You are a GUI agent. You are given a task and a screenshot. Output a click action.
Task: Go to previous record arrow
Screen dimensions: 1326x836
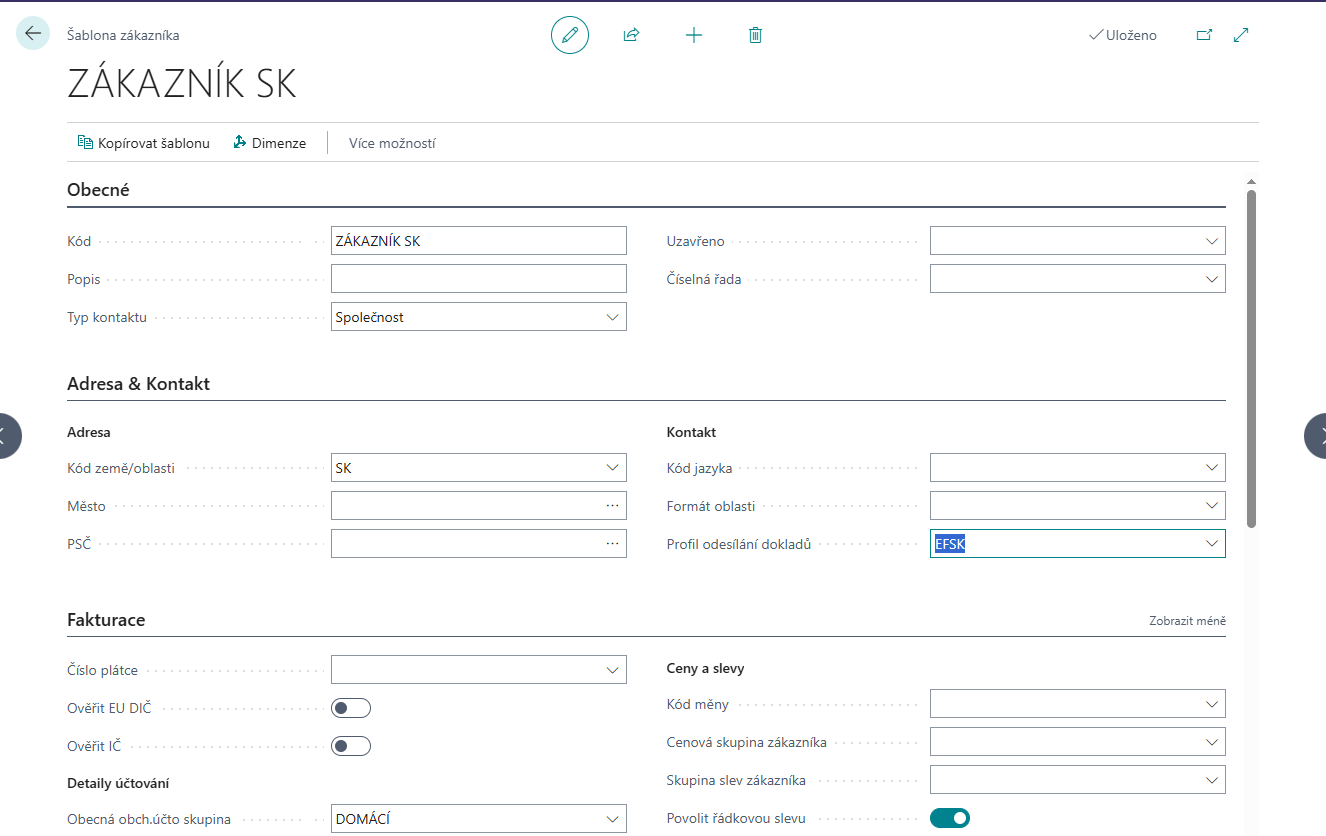[x=4, y=436]
